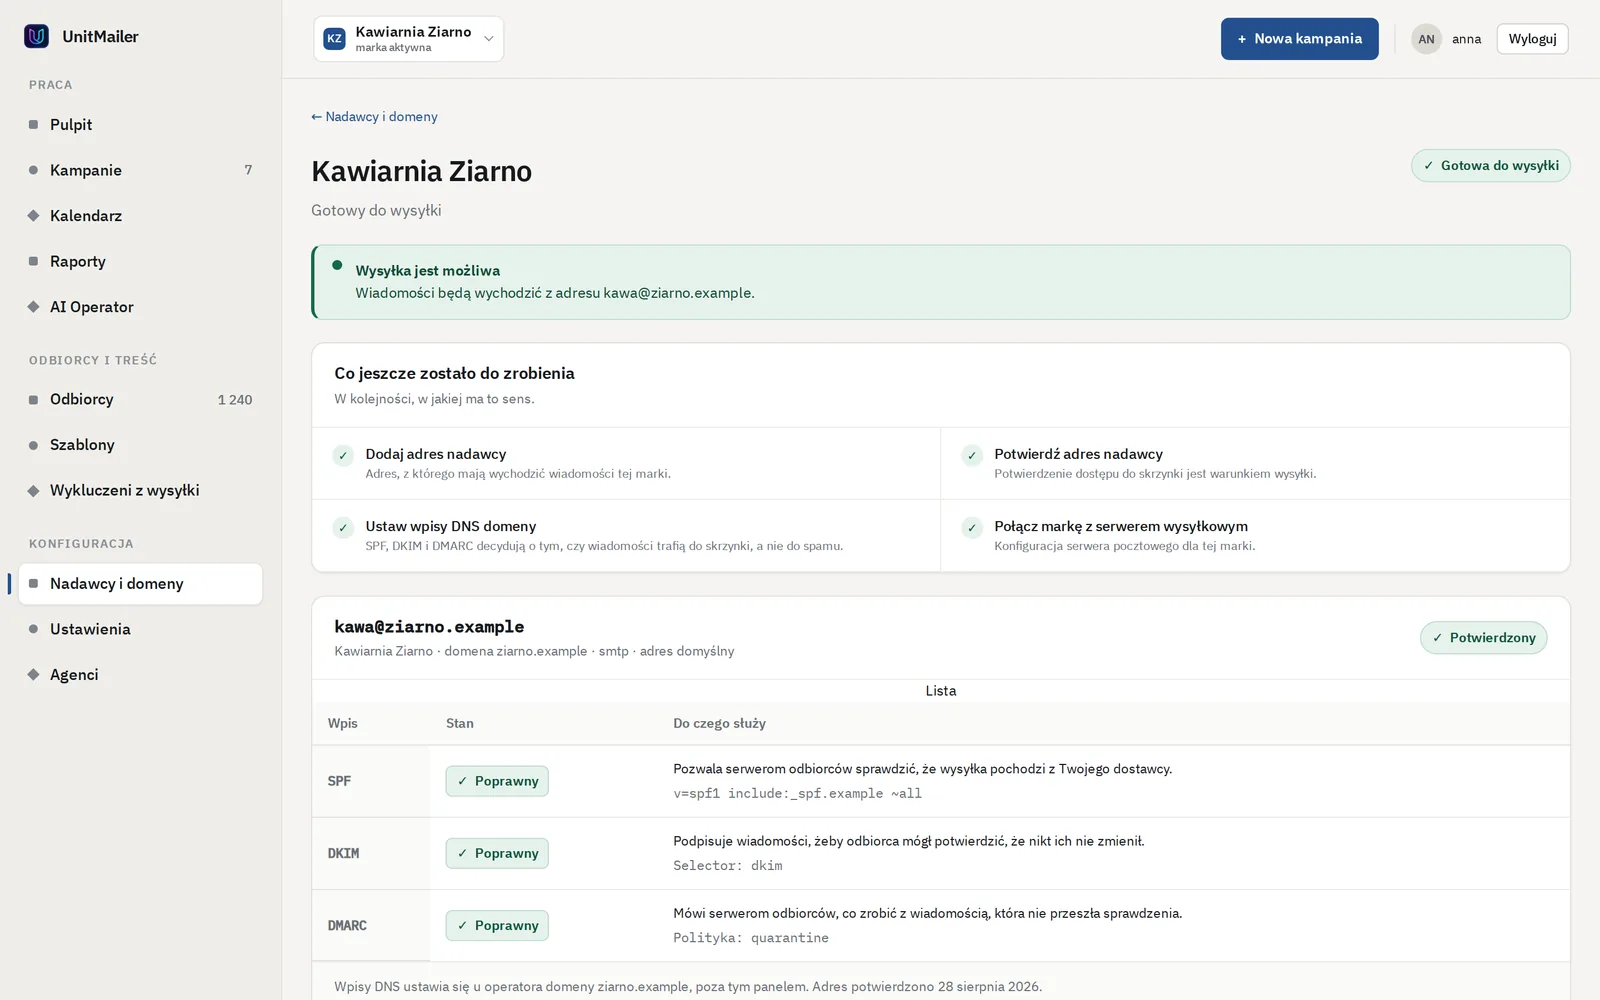This screenshot has height=1000, width=1600.
Task: Click the username 'anna' in header
Action: click(1466, 39)
